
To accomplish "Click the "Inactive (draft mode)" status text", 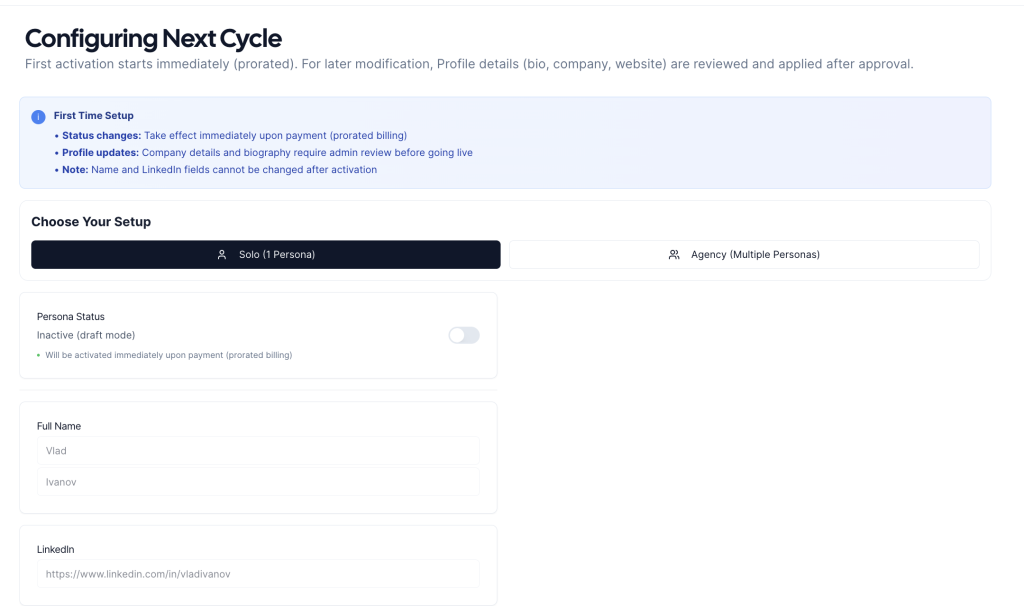I will [x=86, y=335].
